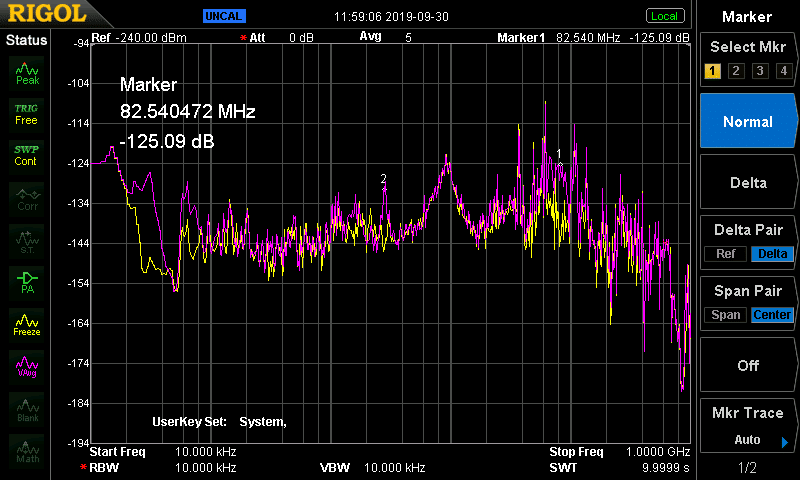
Task: Expand the Mkr Trace Auto submenu
Action: (747, 426)
